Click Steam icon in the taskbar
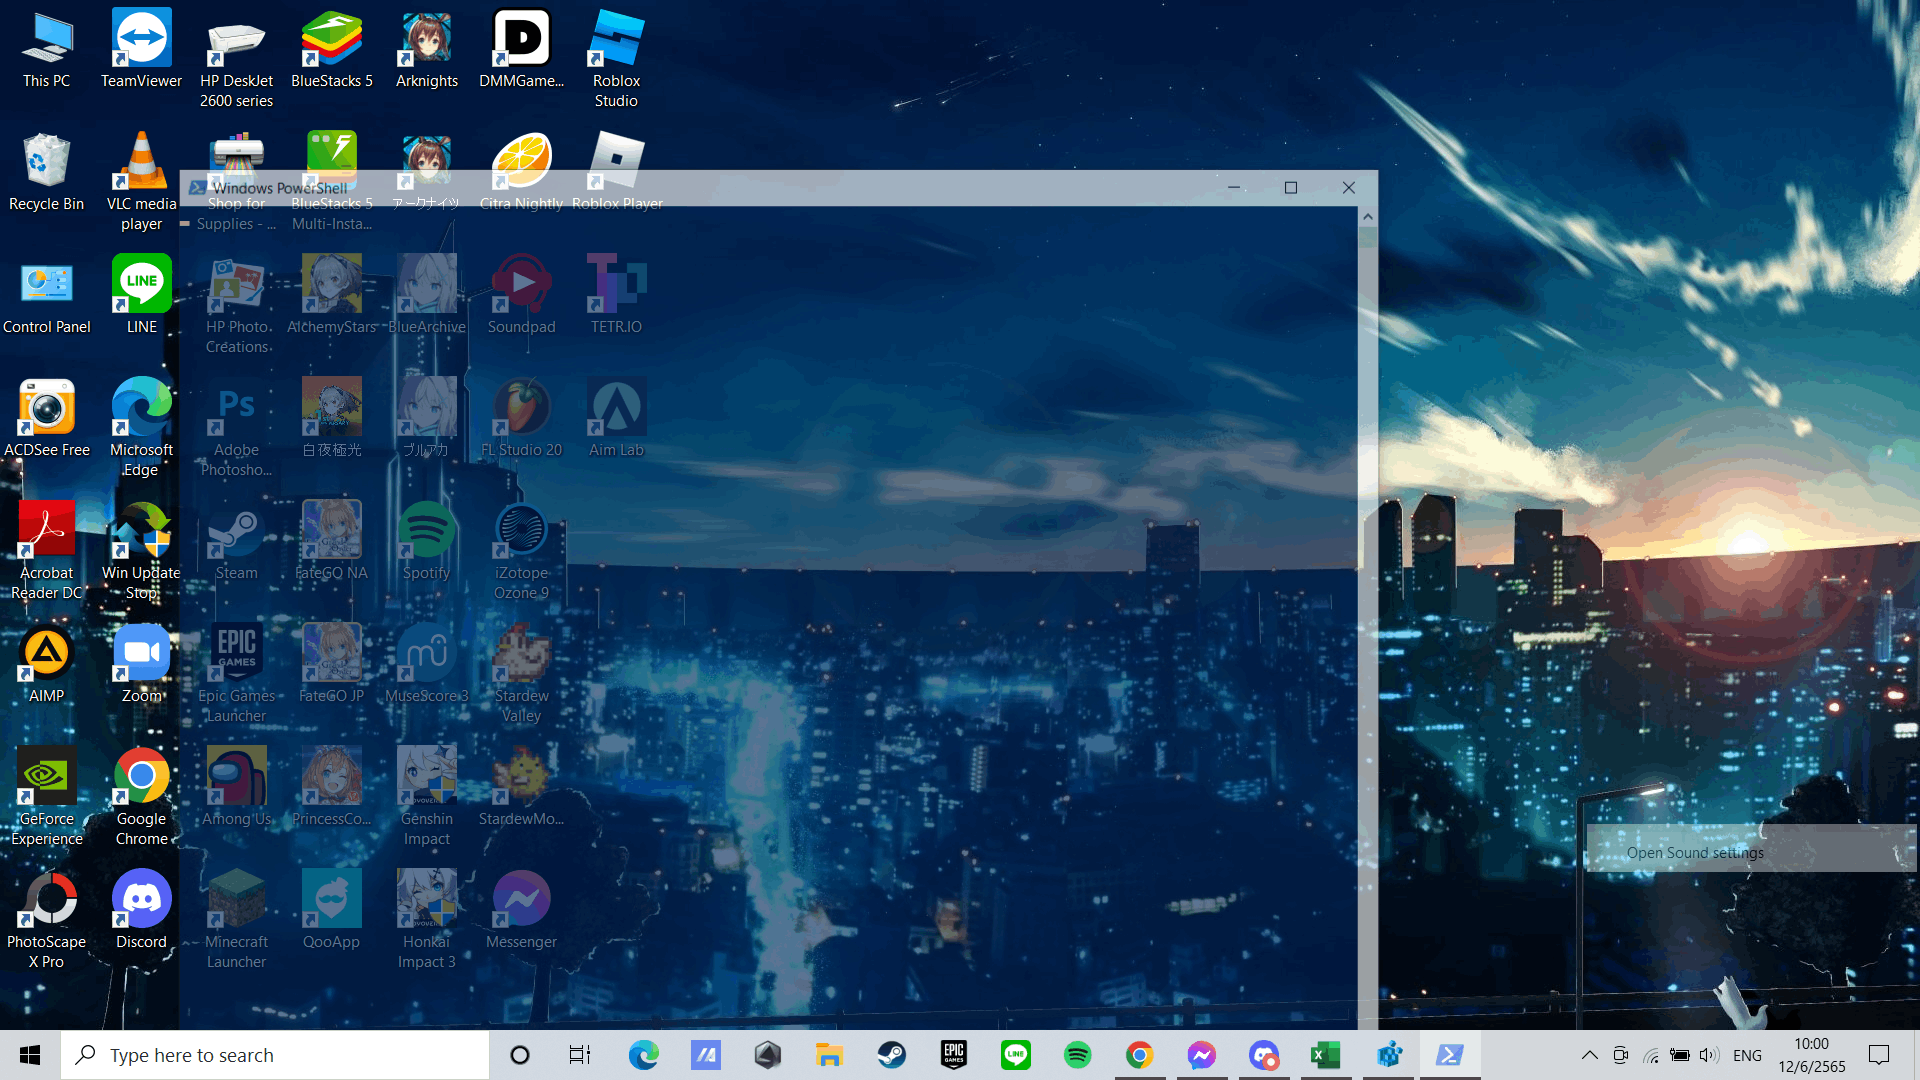1920x1080 pixels. [891, 1055]
